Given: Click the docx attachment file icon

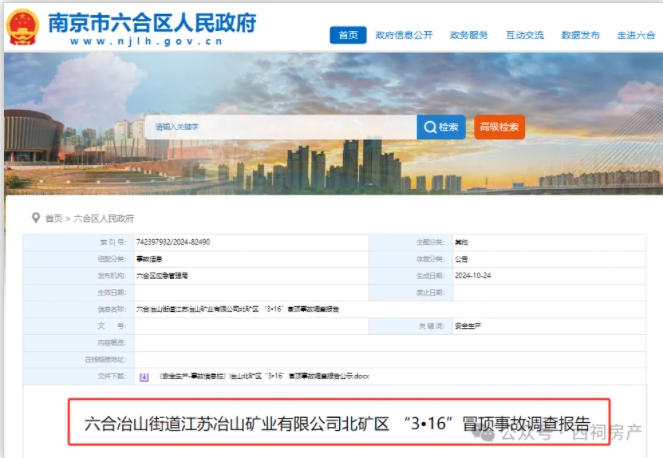Looking at the screenshot, I should tap(144, 377).
